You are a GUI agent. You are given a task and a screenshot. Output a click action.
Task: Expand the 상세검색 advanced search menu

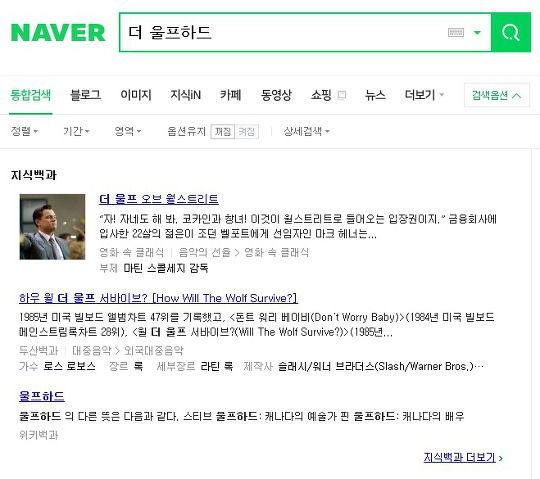pos(306,131)
